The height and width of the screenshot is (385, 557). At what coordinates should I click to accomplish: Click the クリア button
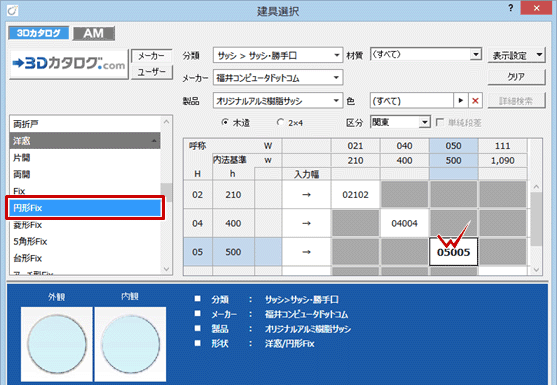[x=516, y=77]
